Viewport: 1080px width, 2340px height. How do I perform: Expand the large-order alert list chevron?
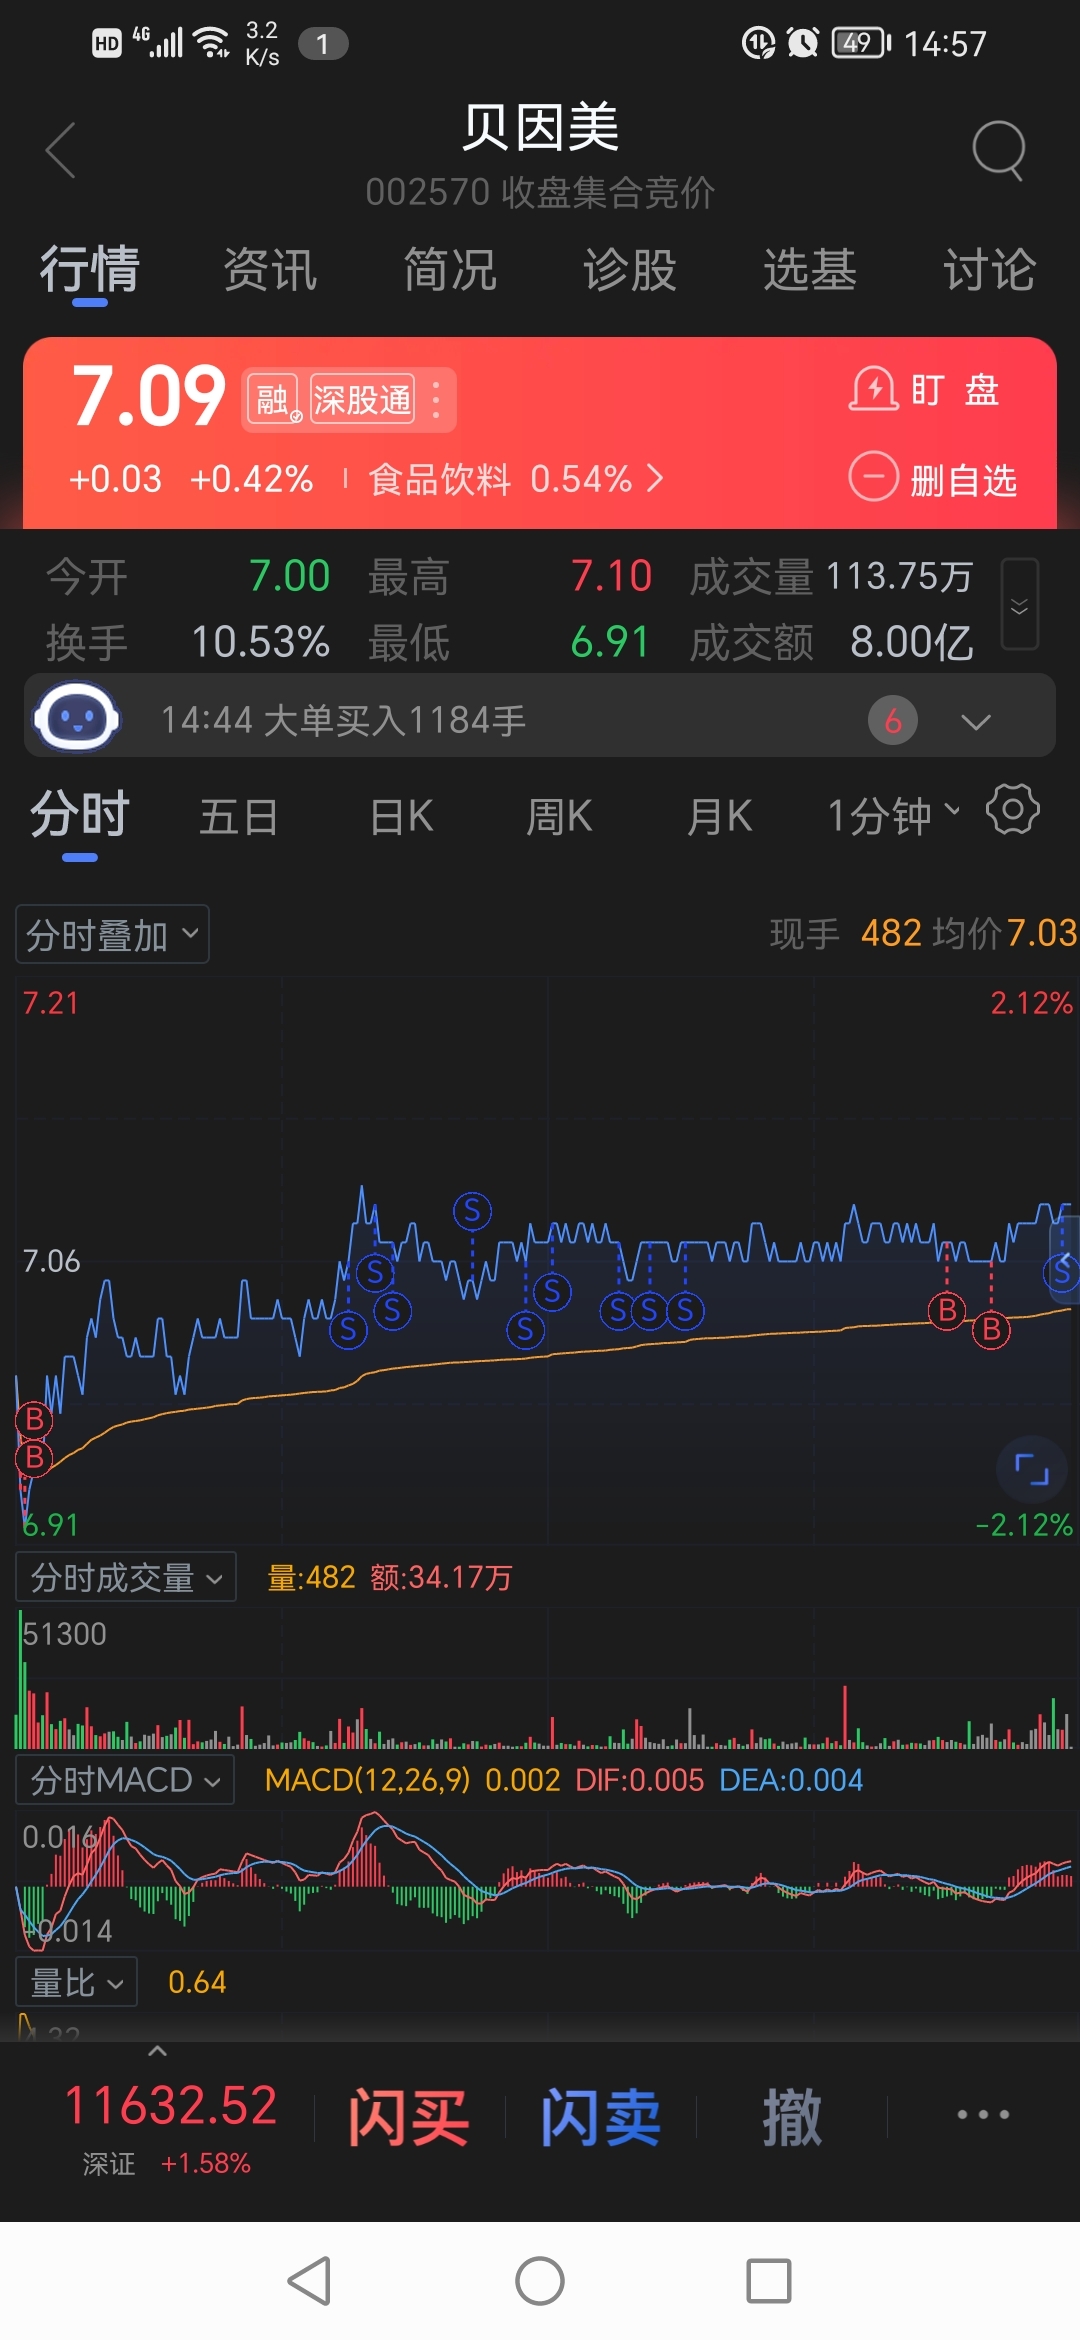point(976,721)
